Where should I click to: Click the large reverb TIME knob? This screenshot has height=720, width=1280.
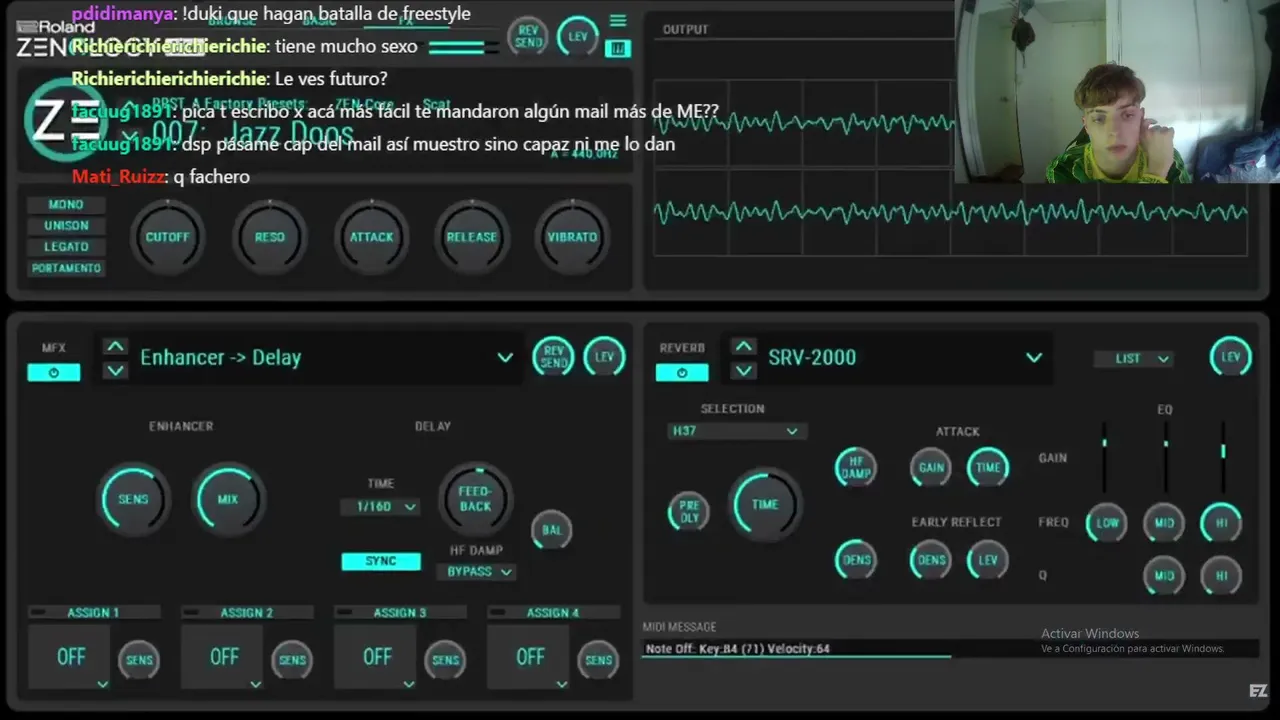tap(765, 504)
